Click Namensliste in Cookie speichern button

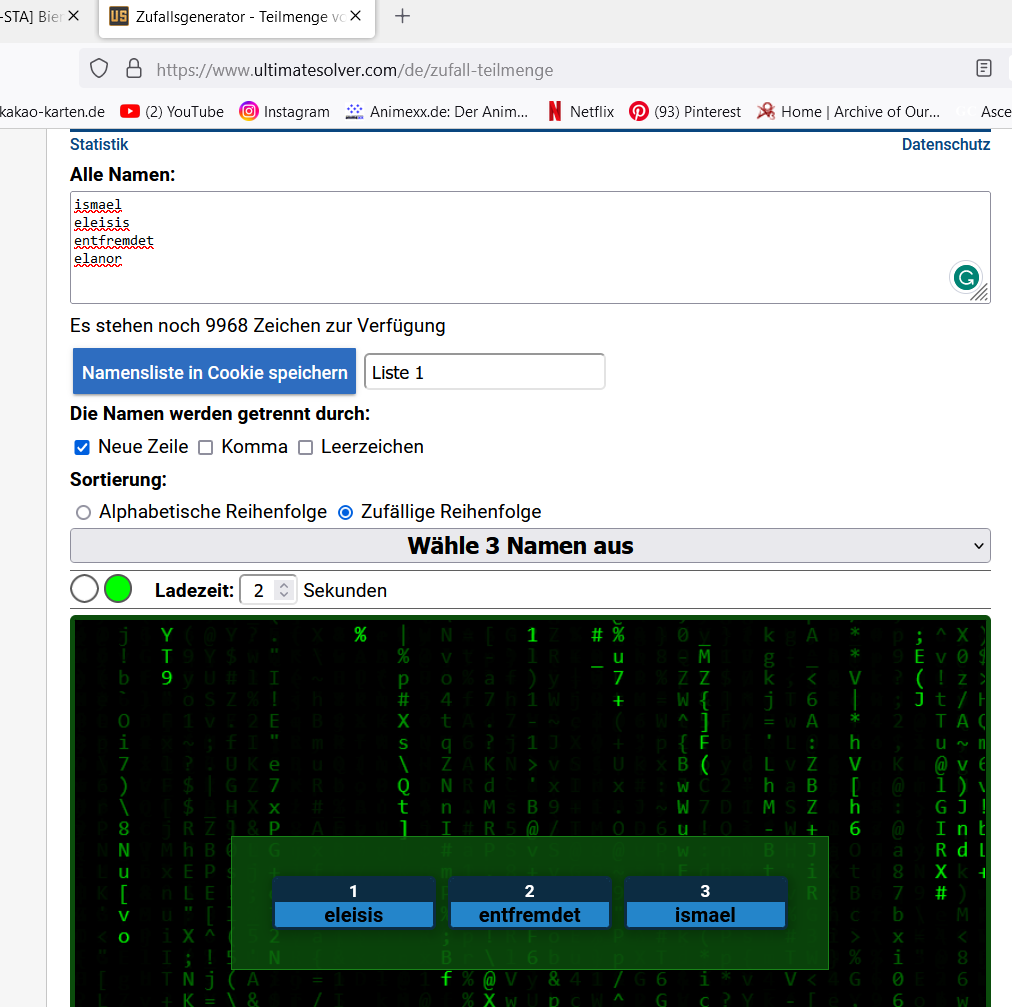click(x=214, y=372)
